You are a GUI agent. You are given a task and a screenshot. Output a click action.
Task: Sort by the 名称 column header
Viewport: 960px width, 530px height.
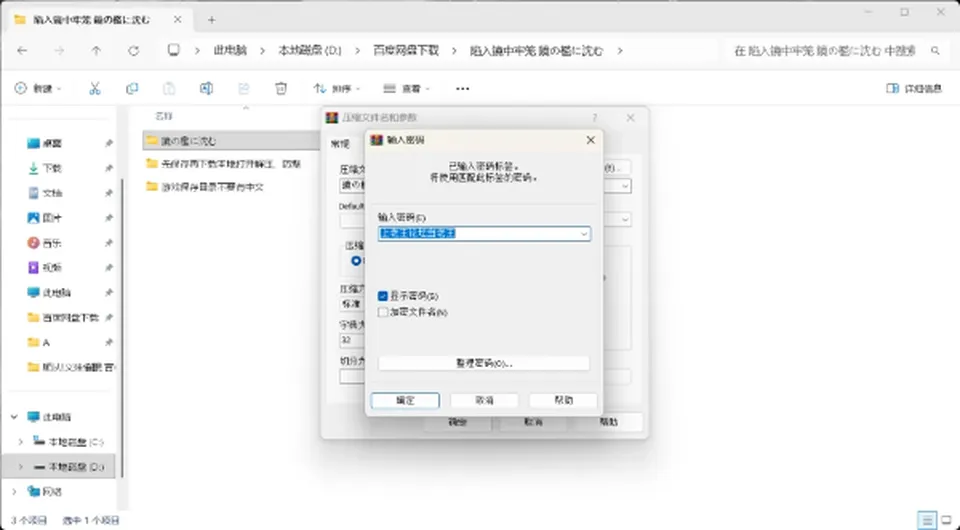point(163,116)
